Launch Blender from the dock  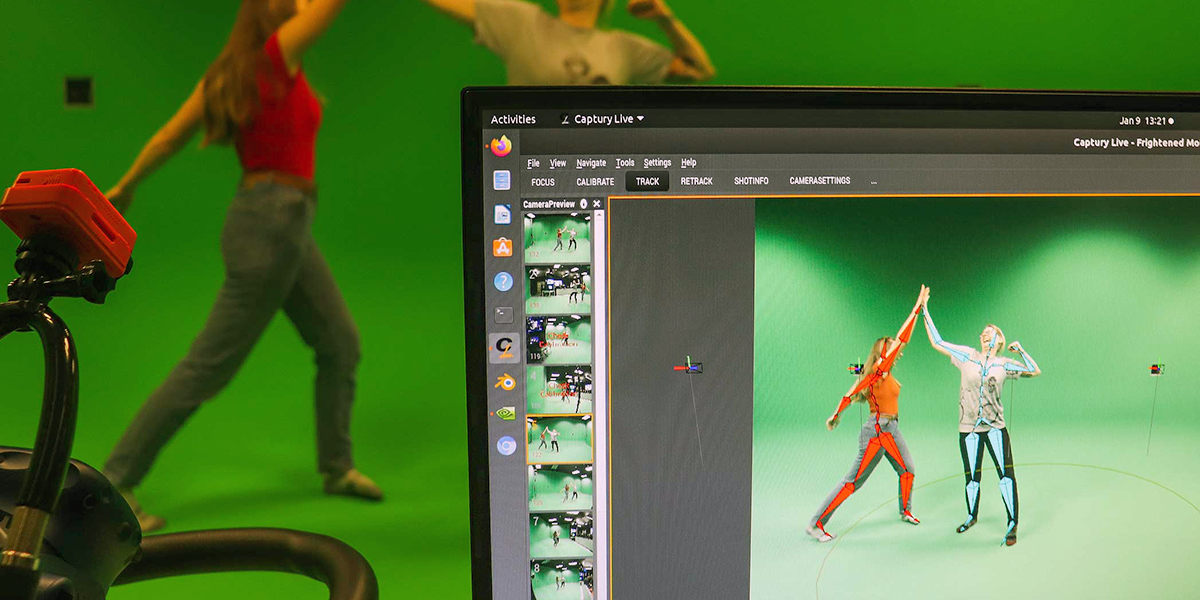(505, 381)
